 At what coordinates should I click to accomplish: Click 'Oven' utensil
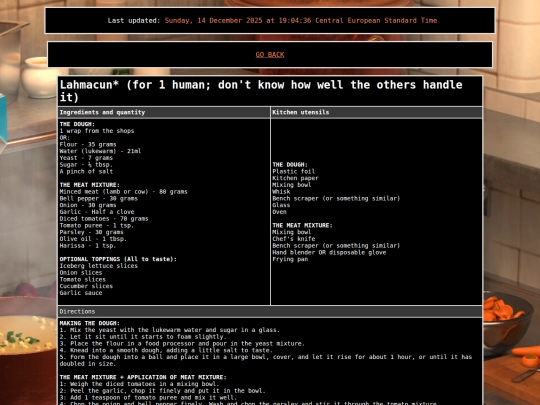279,212
